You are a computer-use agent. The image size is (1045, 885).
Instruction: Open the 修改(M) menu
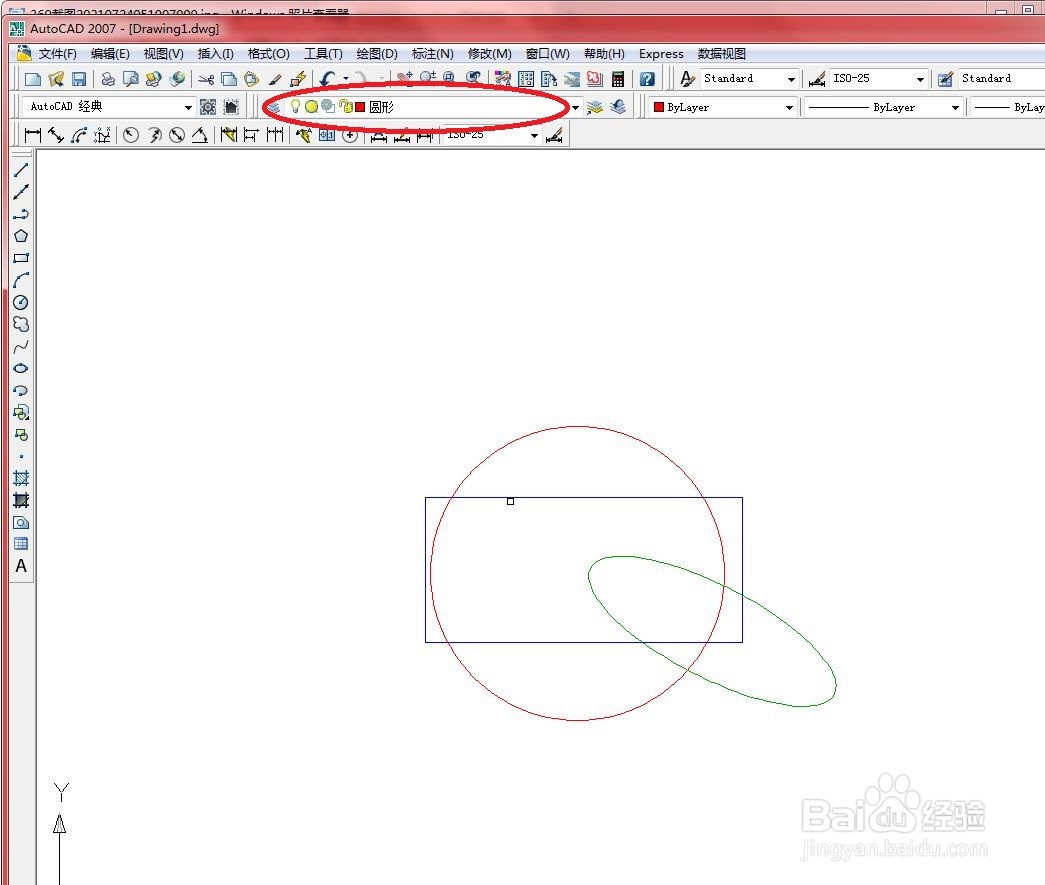point(490,54)
